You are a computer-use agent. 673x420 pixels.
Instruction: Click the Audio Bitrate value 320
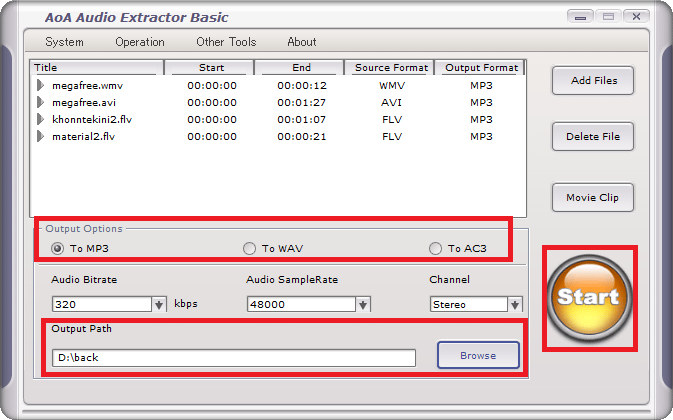click(x=102, y=305)
